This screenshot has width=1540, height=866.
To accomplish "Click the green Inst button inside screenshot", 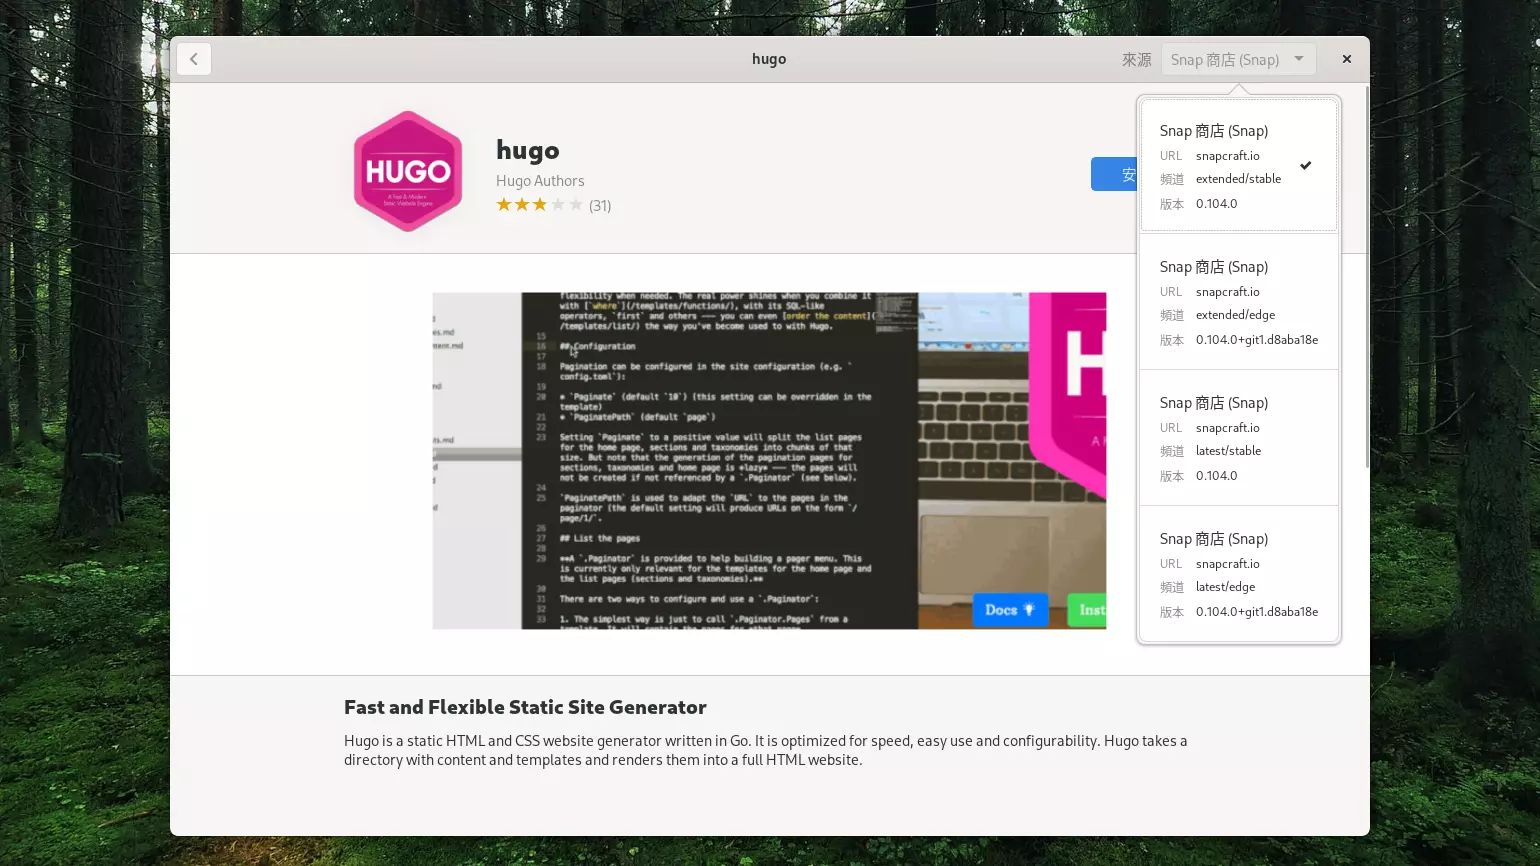I will [x=1090, y=610].
